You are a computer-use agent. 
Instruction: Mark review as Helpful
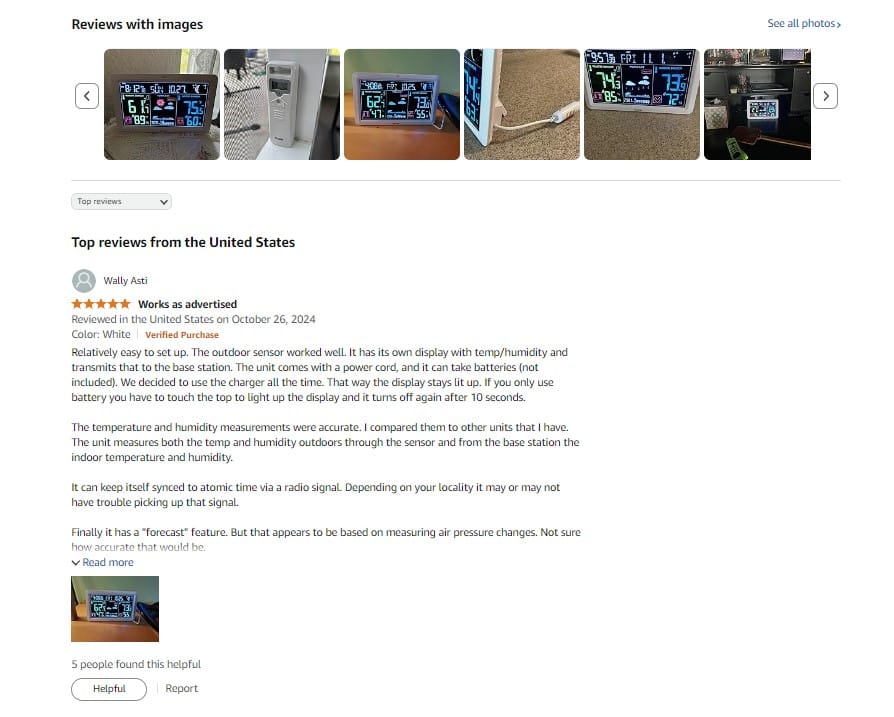pos(109,689)
